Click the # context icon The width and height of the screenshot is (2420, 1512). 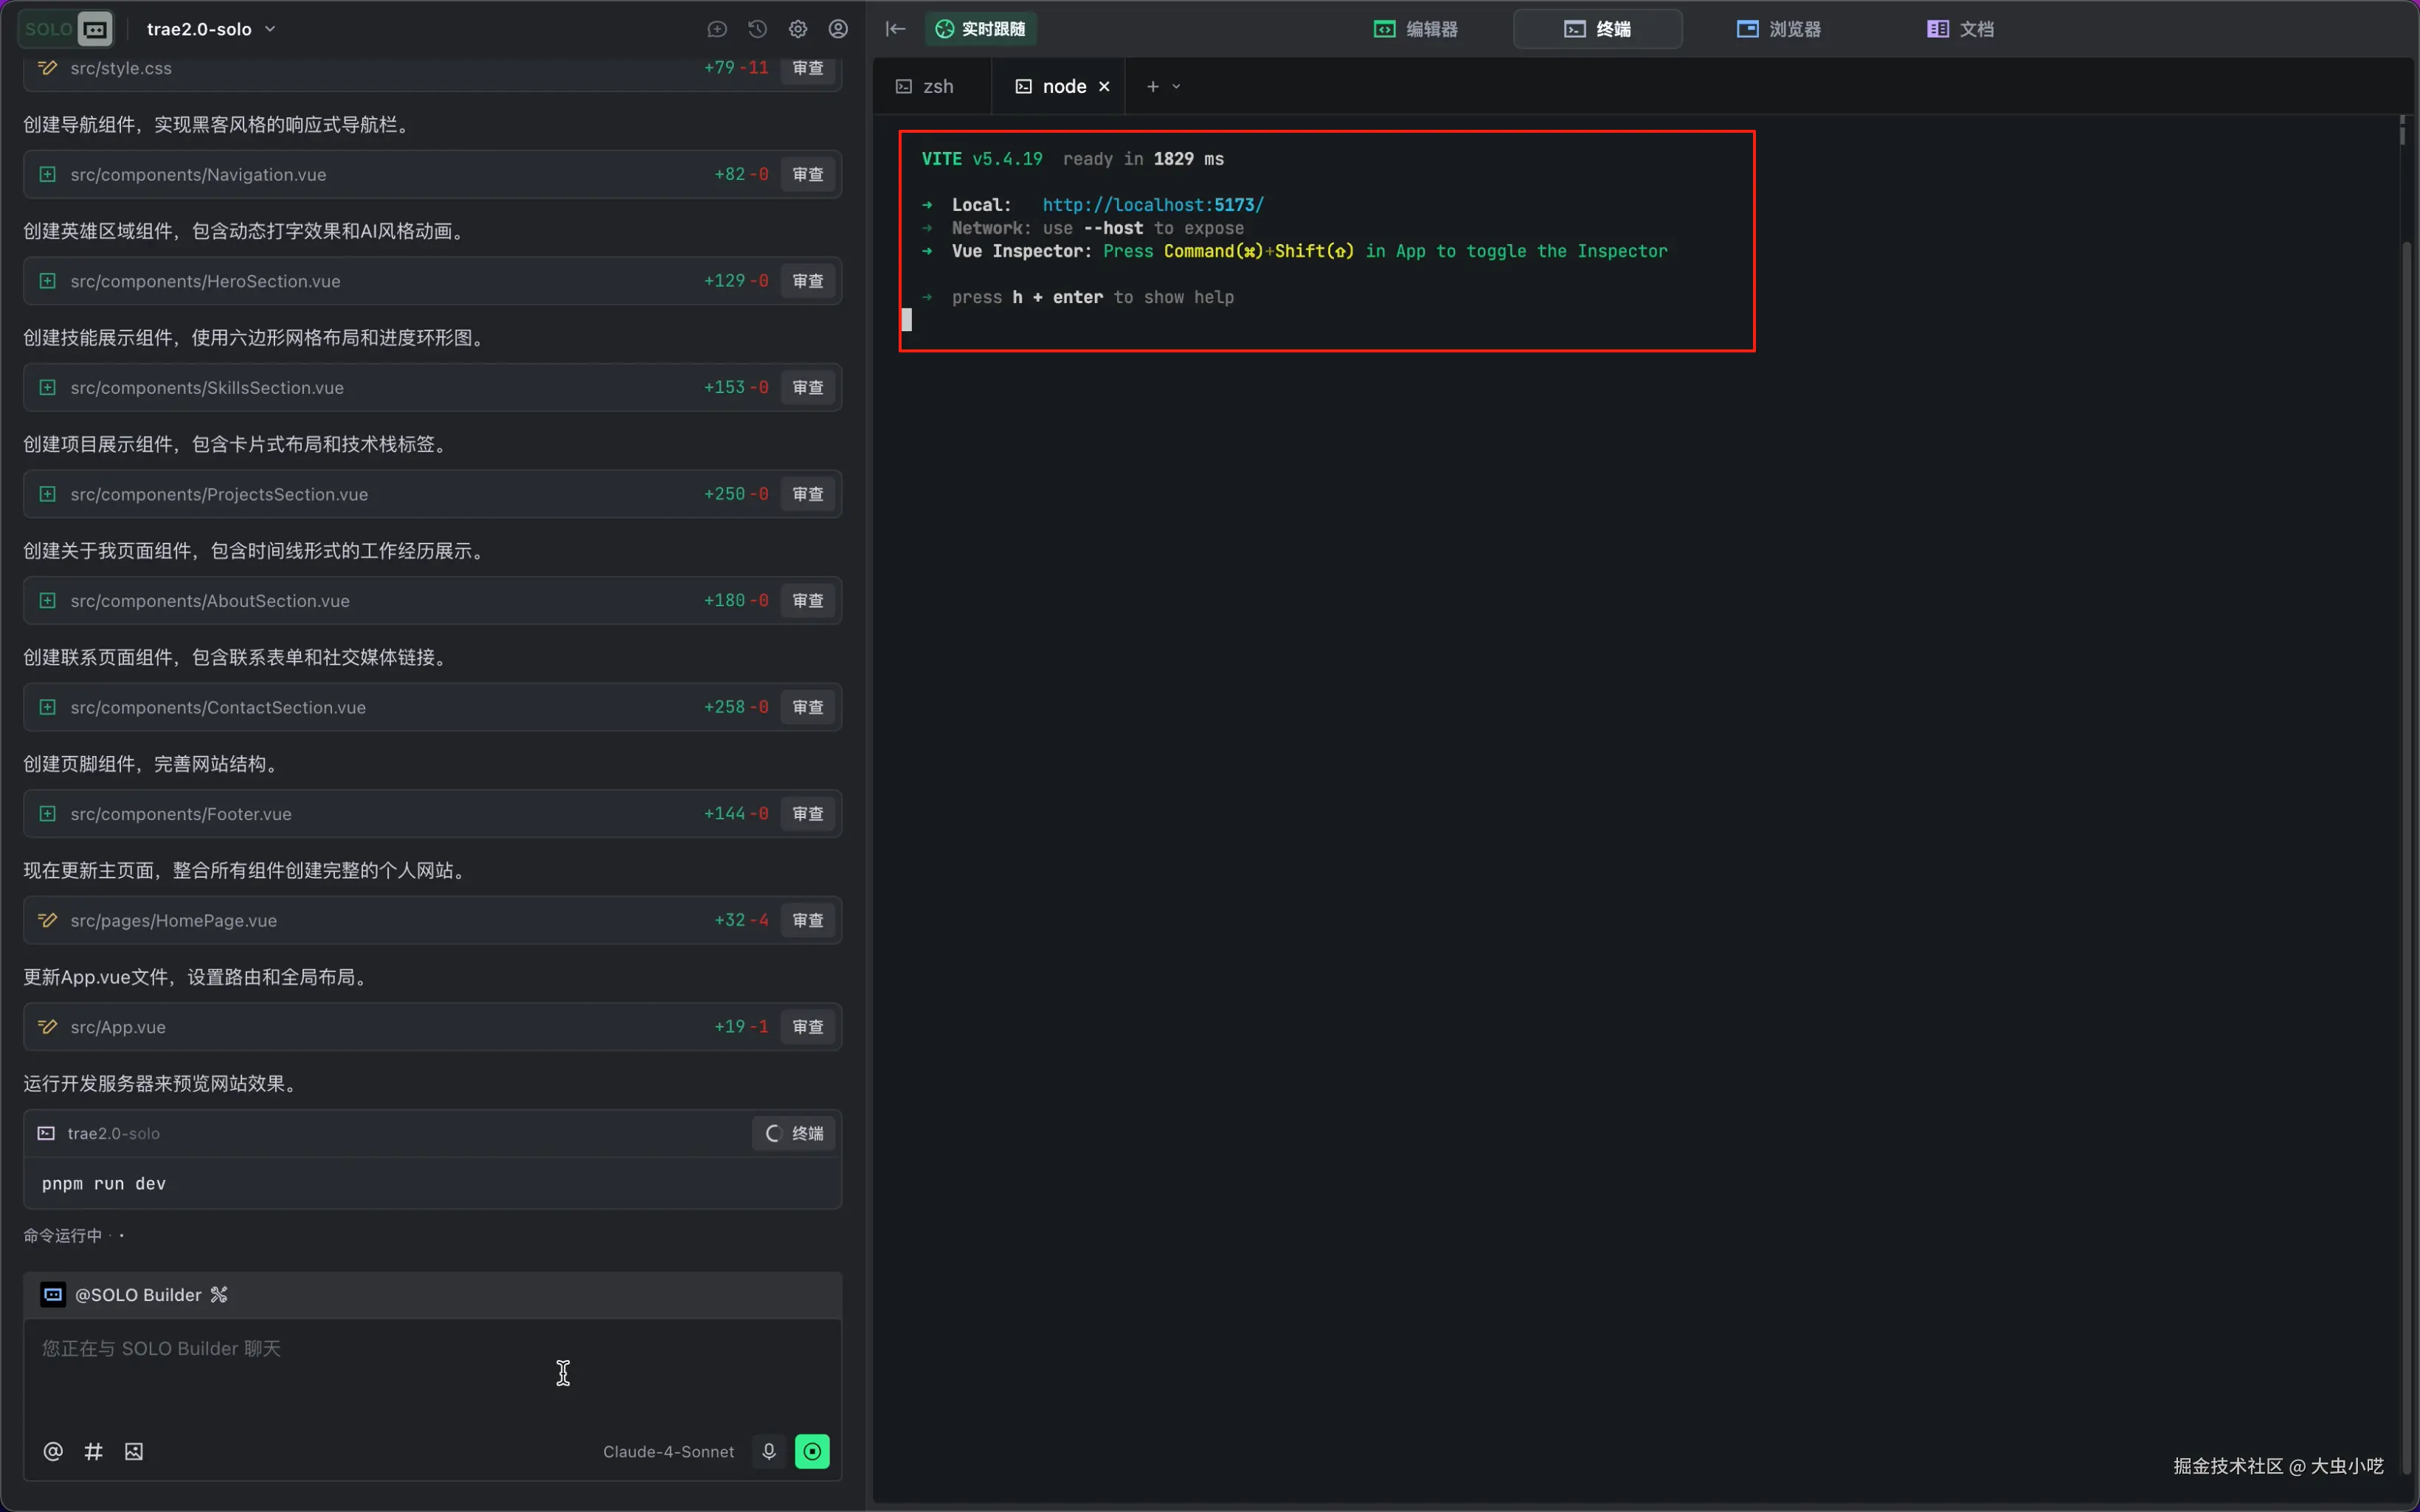tap(93, 1451)
